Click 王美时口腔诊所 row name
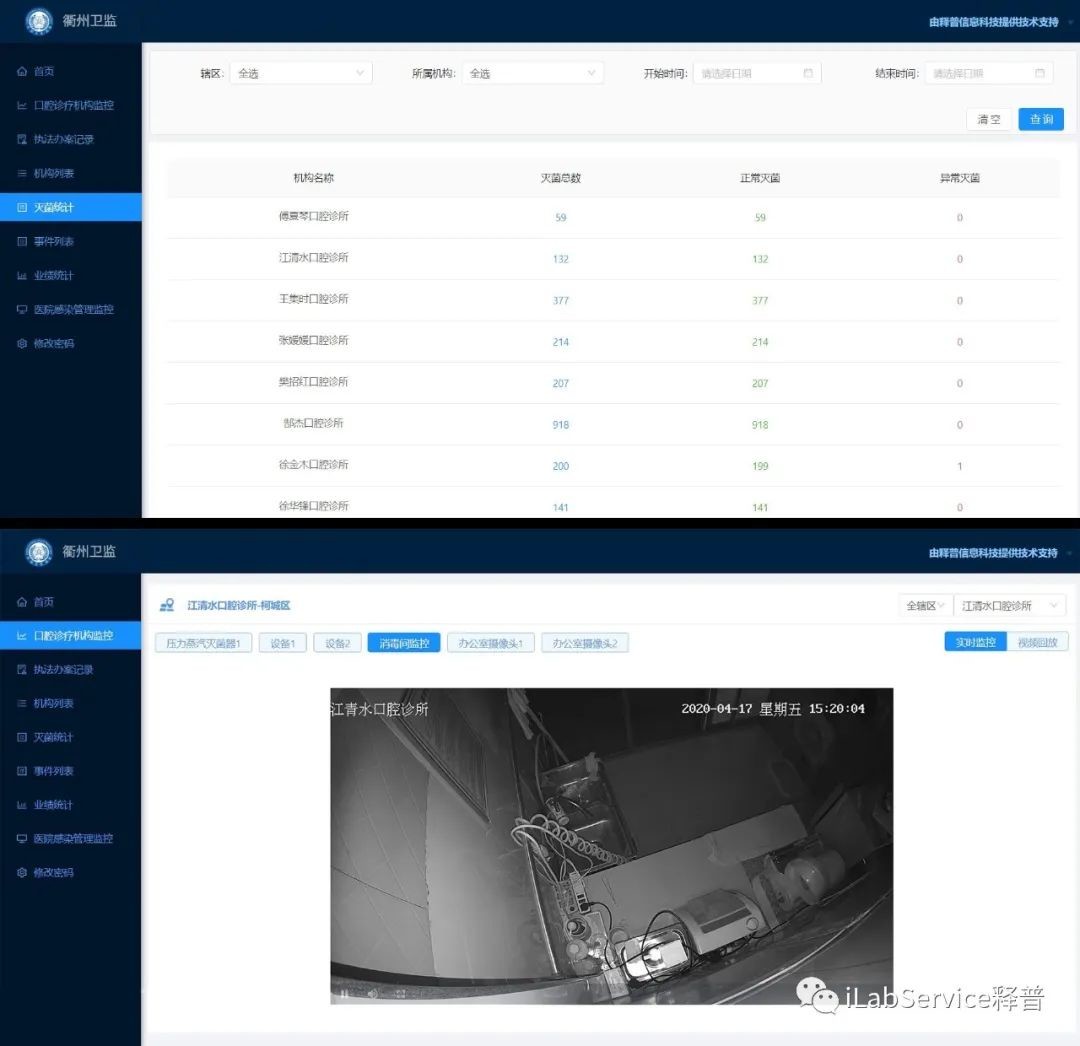The width and height of the screenshot is (1080, 1046). [313, 299]
